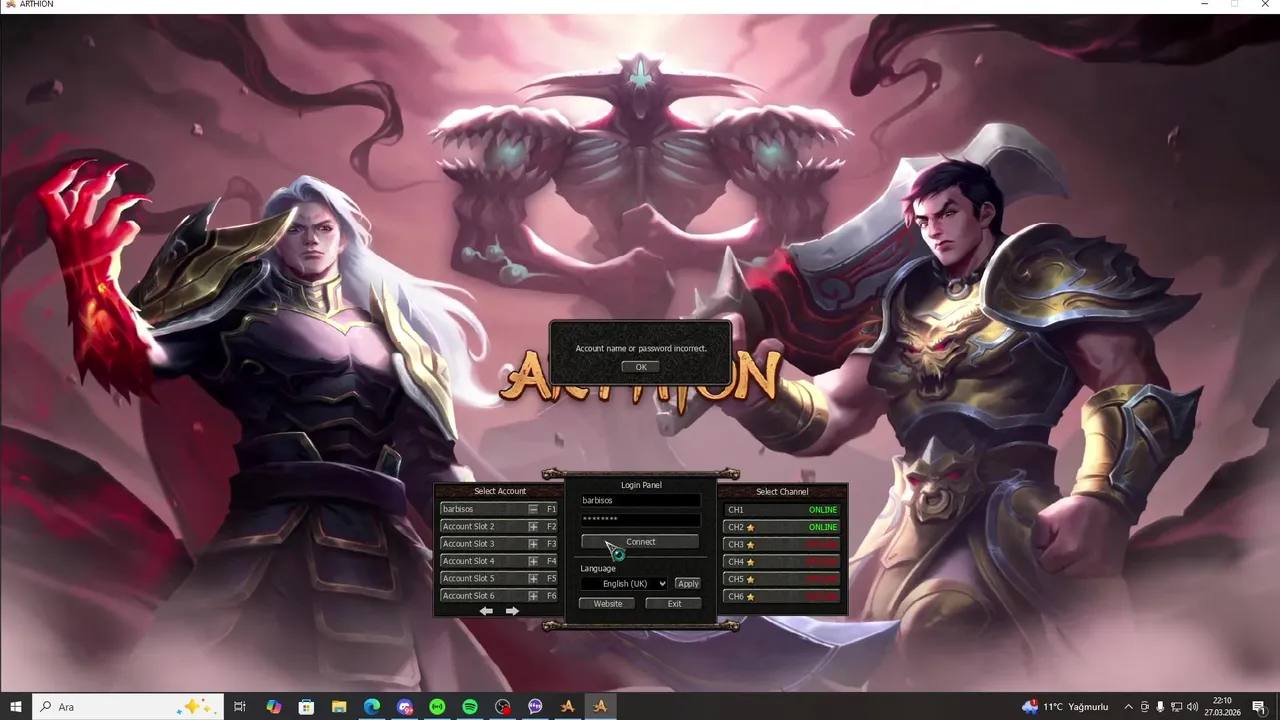Click plus icon on Account Slot 6
Screen dimensions: 1280x720
tap(533, 596)
